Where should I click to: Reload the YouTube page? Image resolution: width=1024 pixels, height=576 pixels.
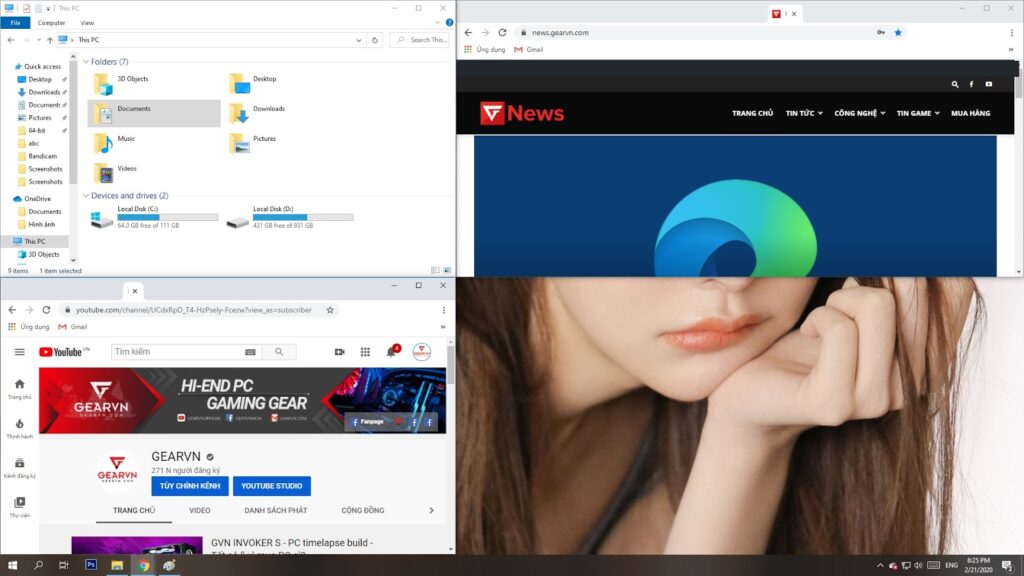(x=46, y=310)
